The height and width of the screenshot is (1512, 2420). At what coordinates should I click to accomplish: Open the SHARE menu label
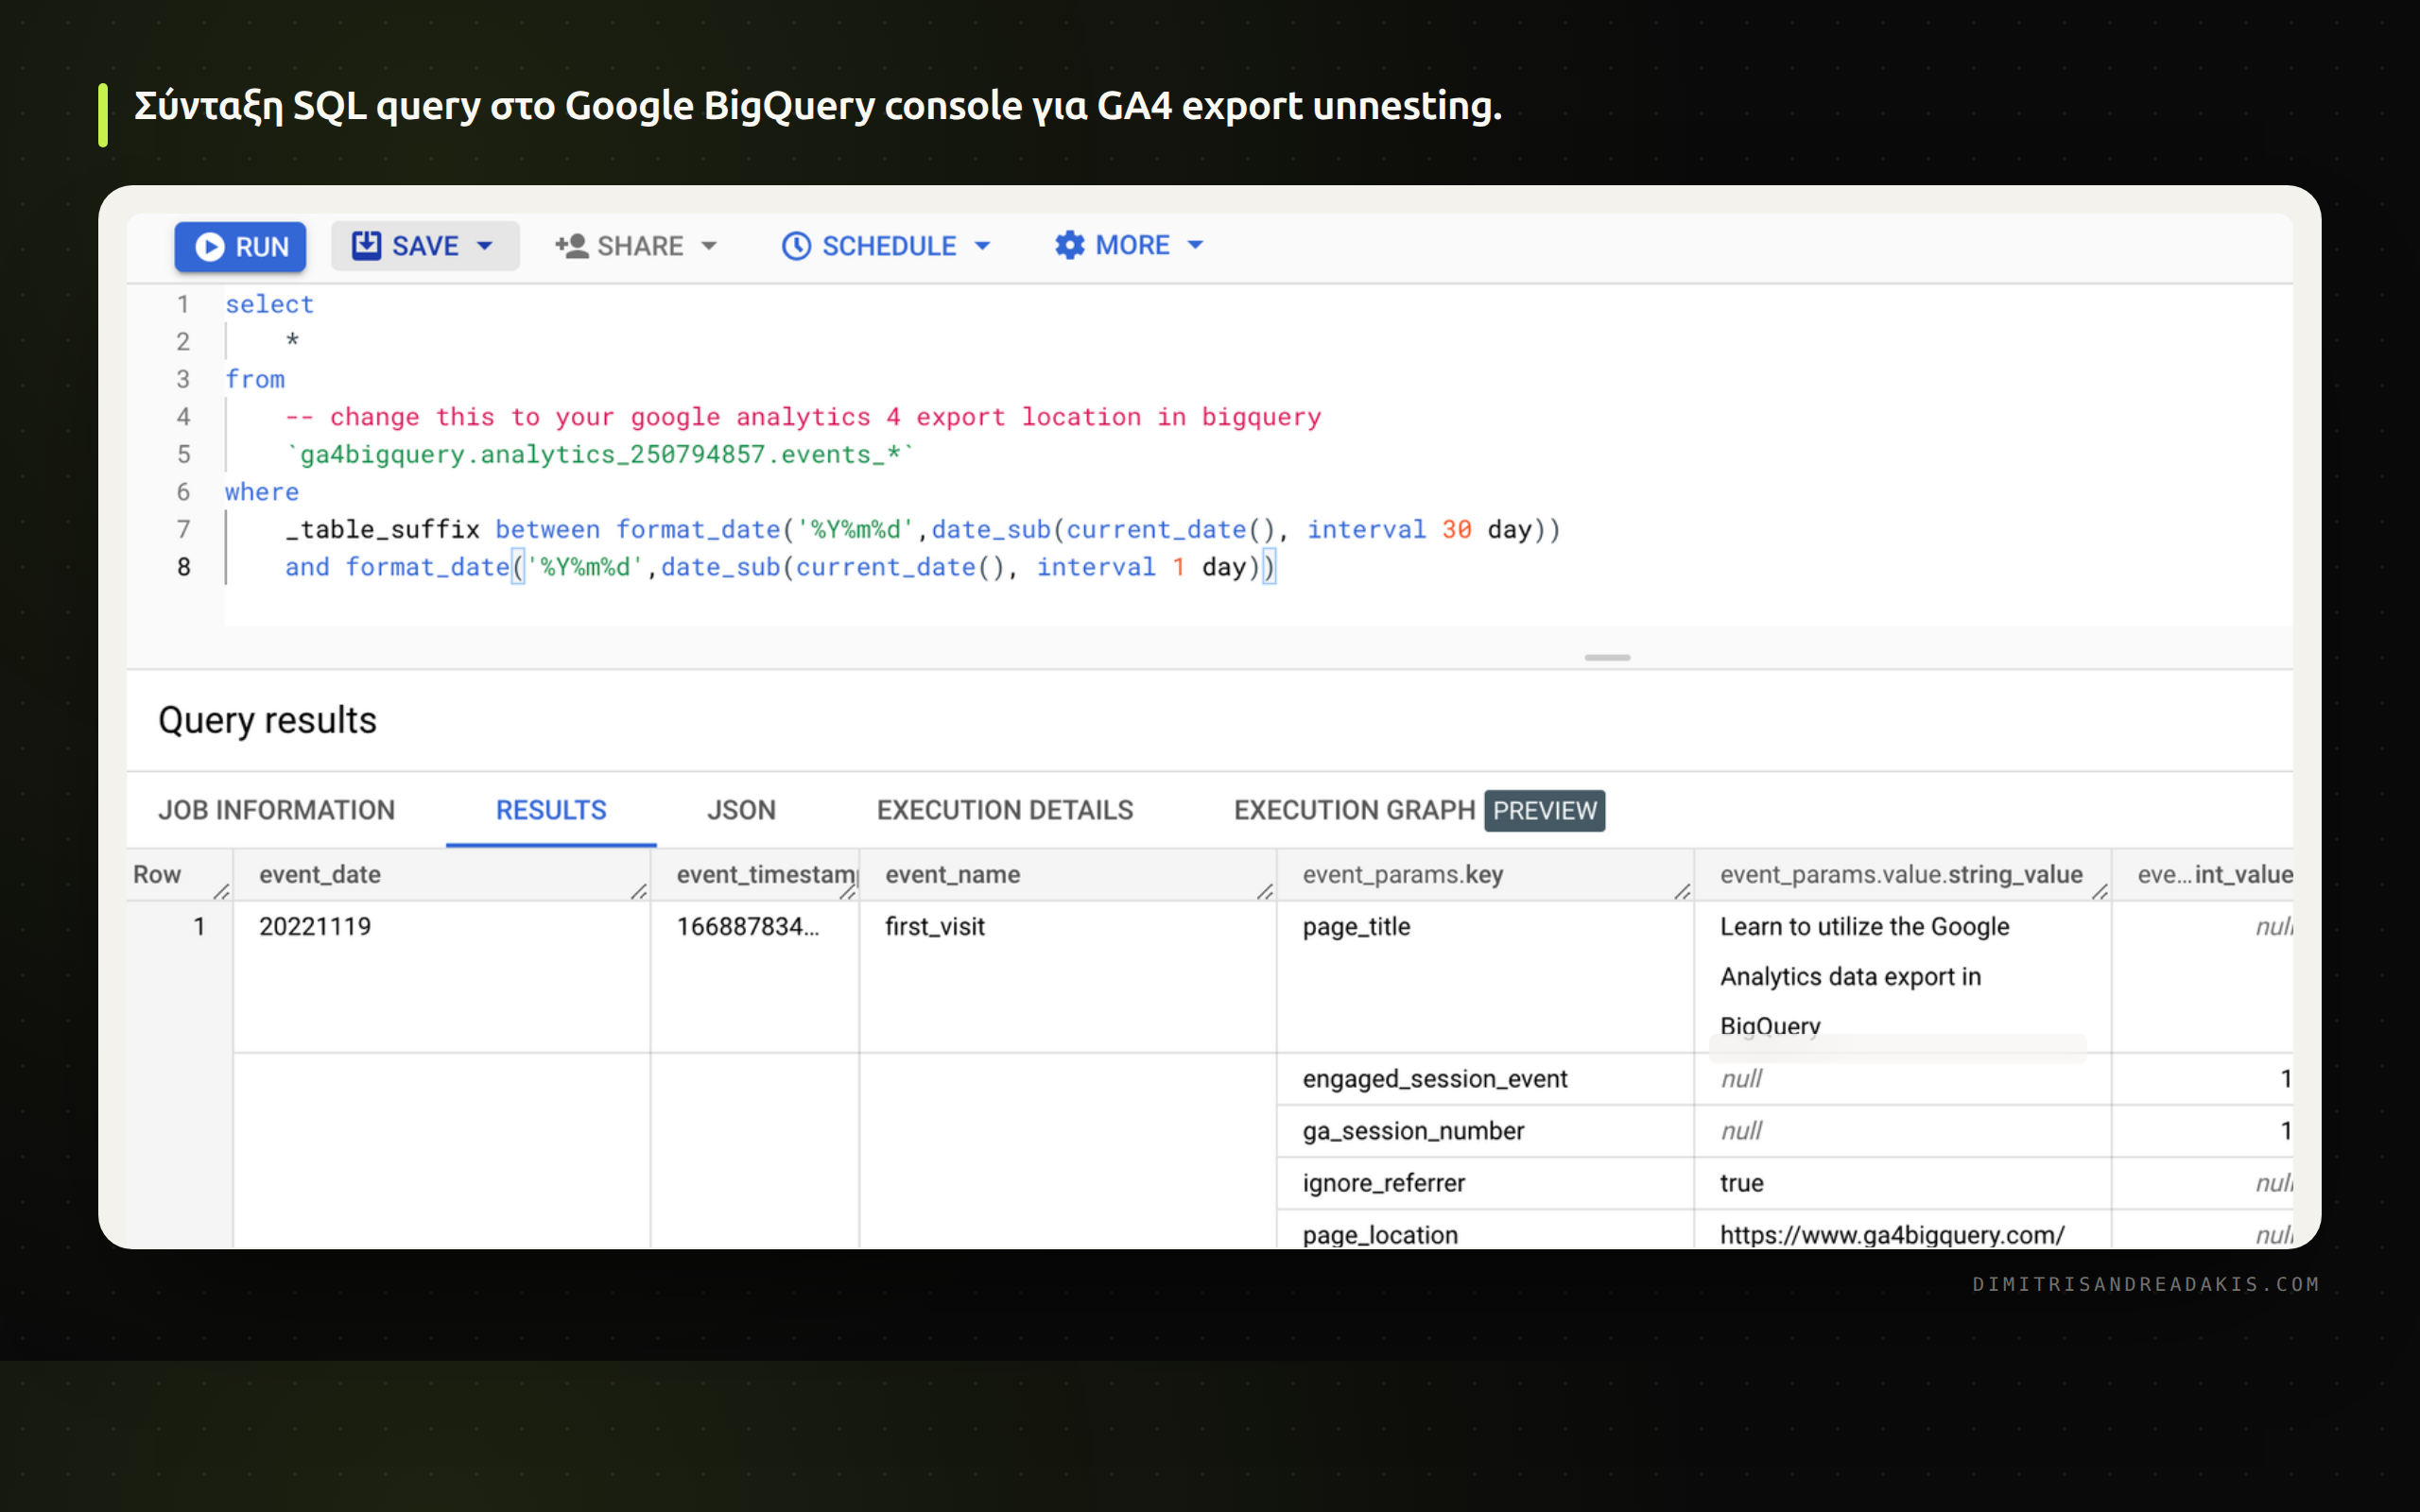click(x=640, y=246)
